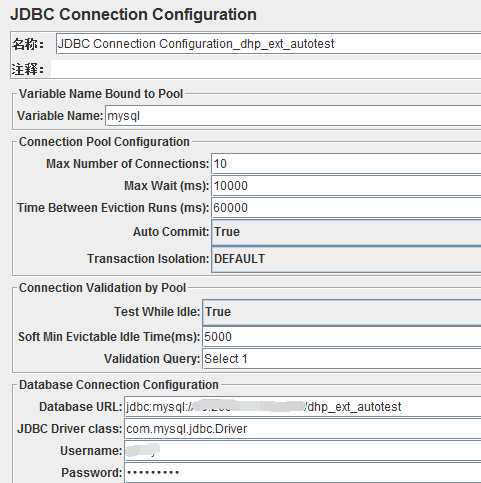Click the 名称 name input field

coord(268,44)
